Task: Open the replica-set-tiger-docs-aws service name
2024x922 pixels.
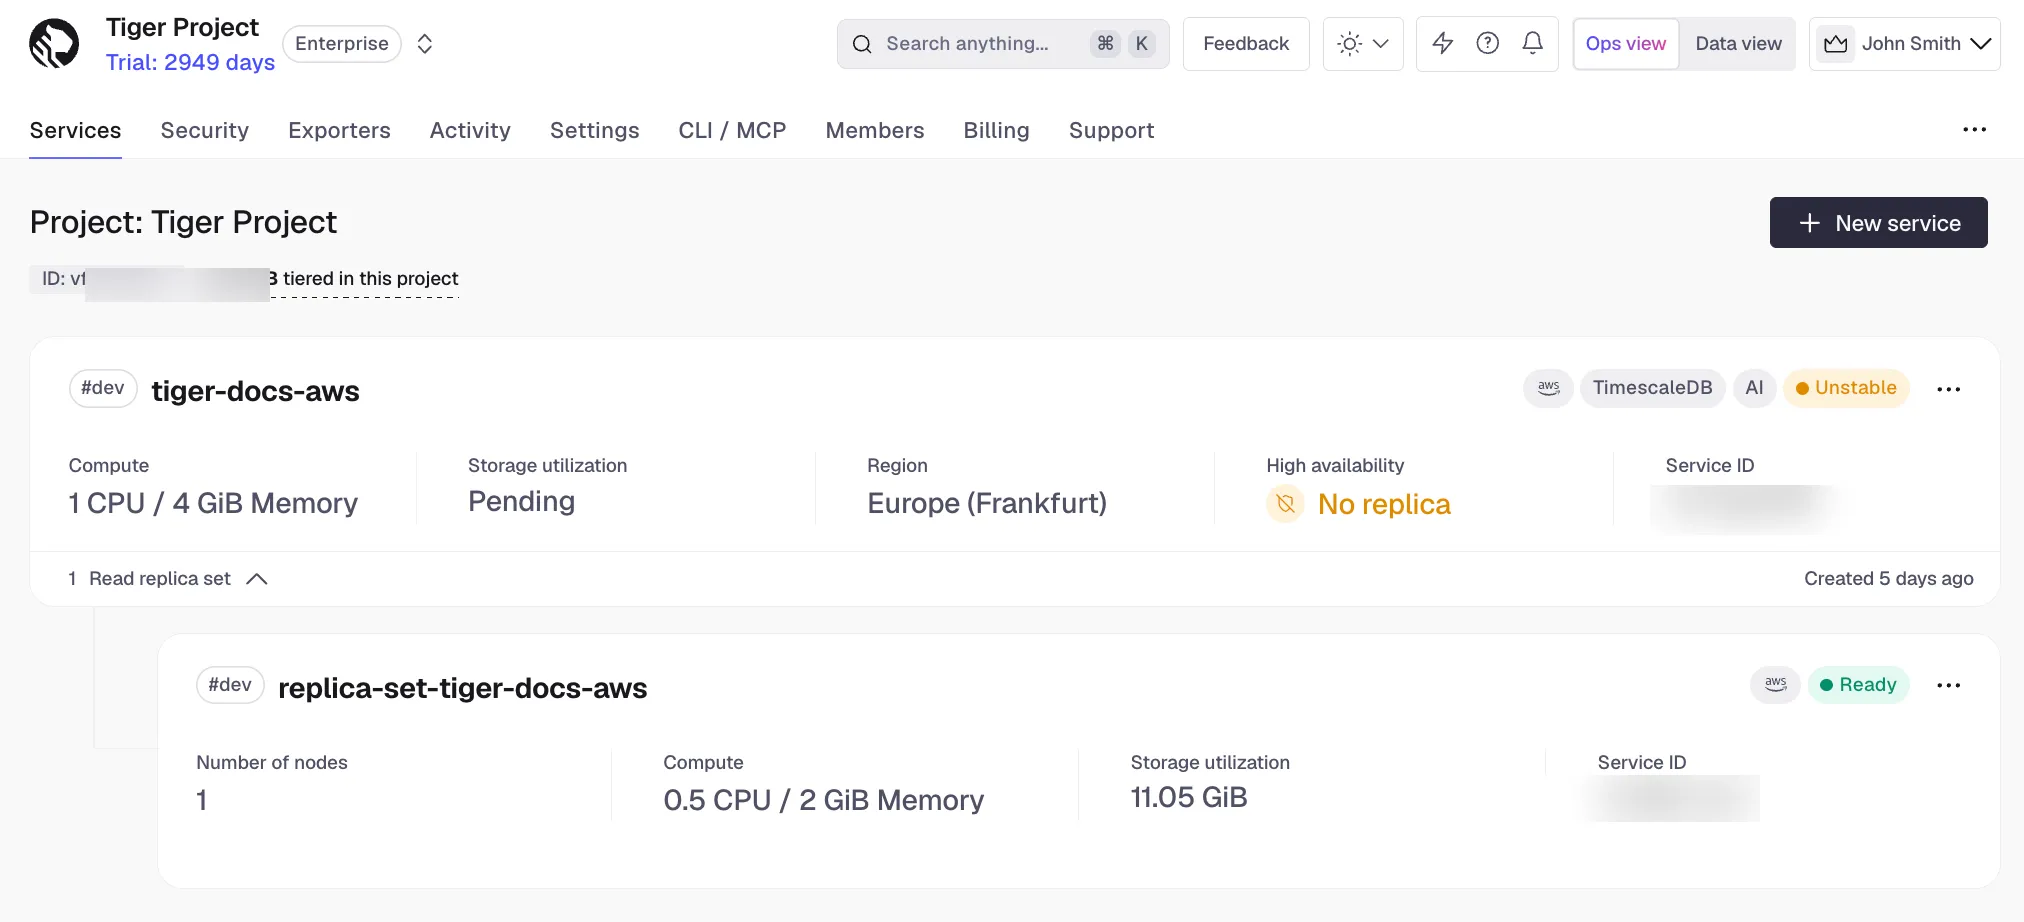Action: point(463,688)
